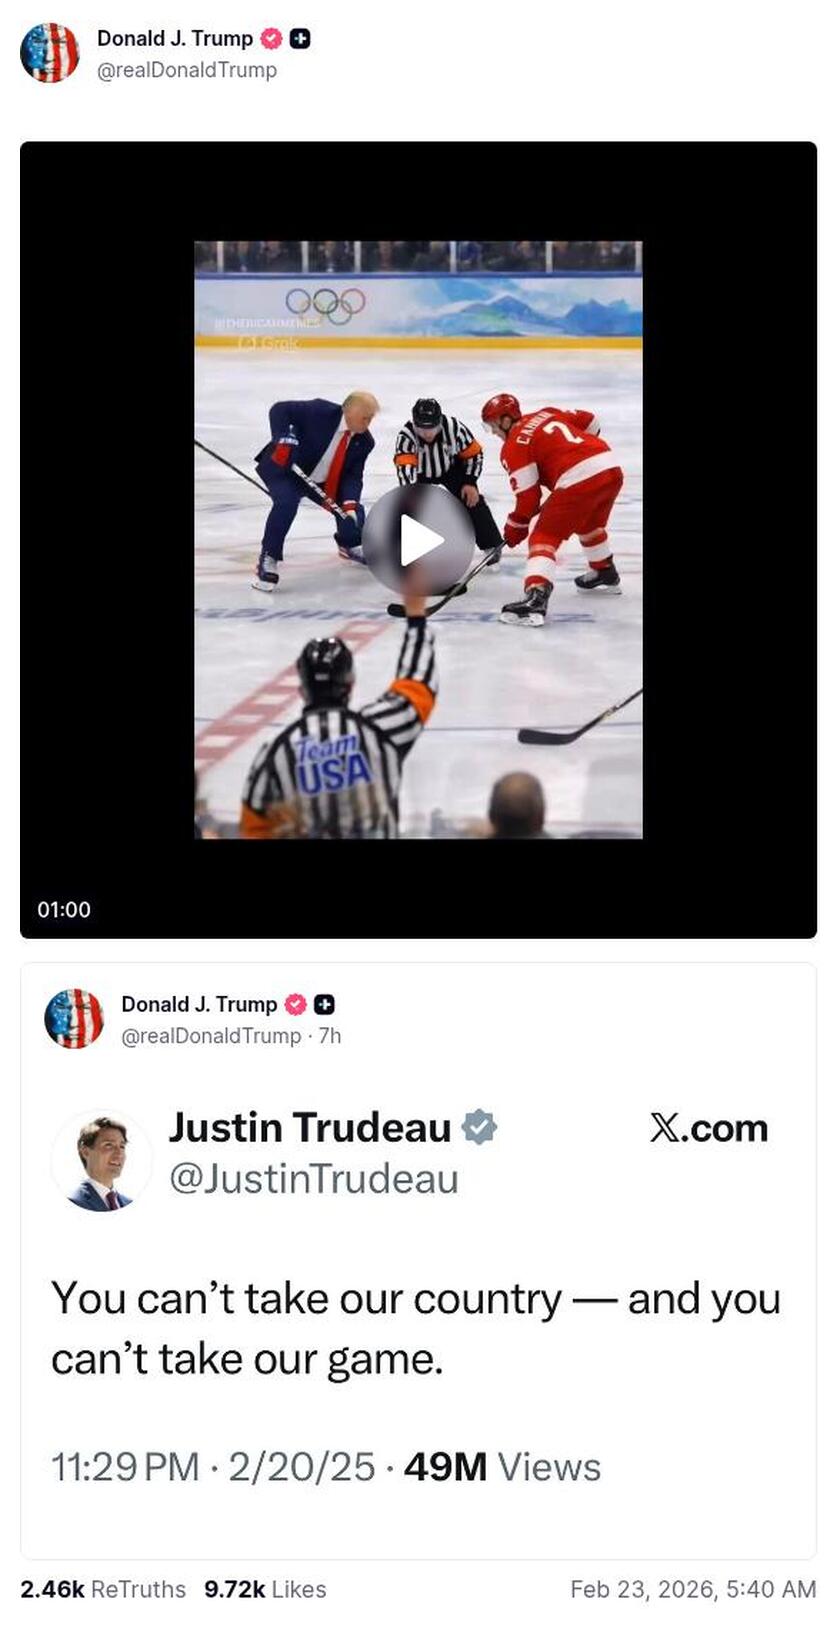
Task: Open the quoted text 'You can't take our country'
Action: click(306, 1299)
